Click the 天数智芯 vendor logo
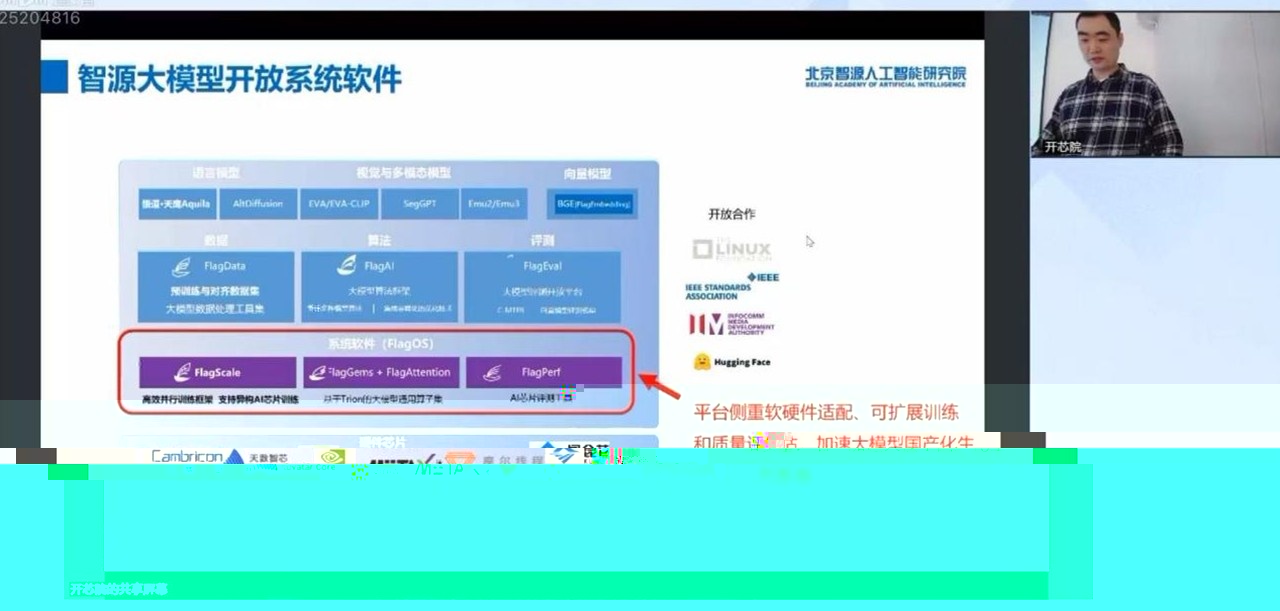 coord(257,458)
